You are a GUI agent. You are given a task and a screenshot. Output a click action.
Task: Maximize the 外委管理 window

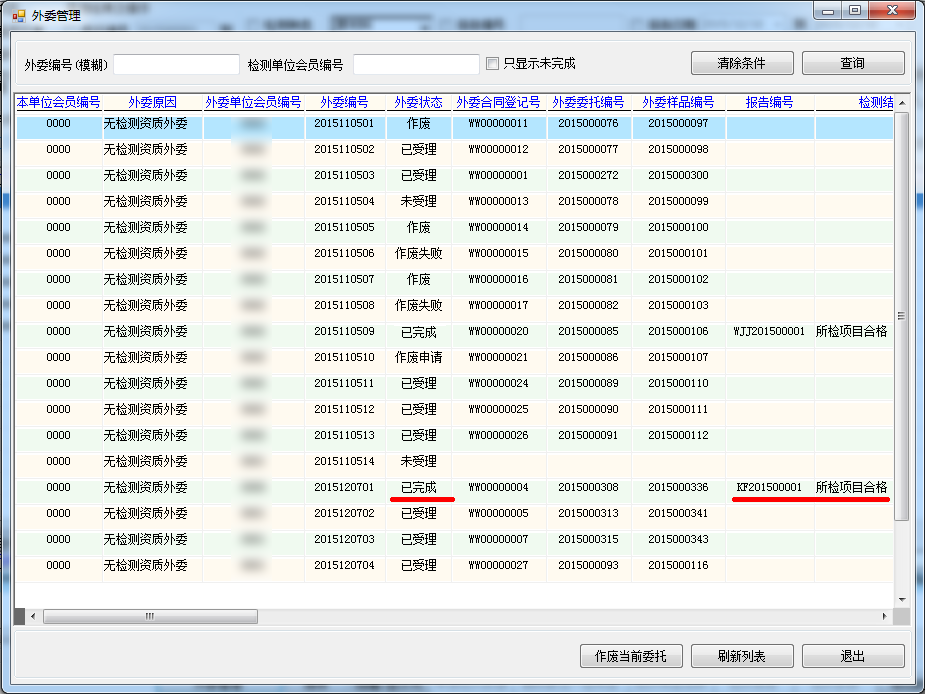point(854,11)
